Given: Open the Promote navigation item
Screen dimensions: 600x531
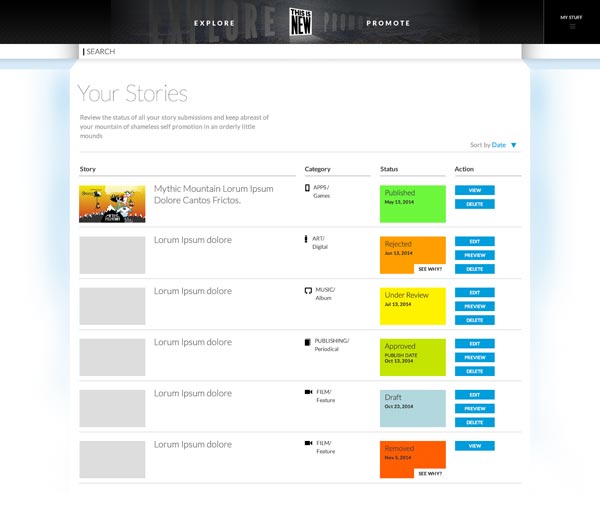Looking at the screenshot, I should 387,22.
